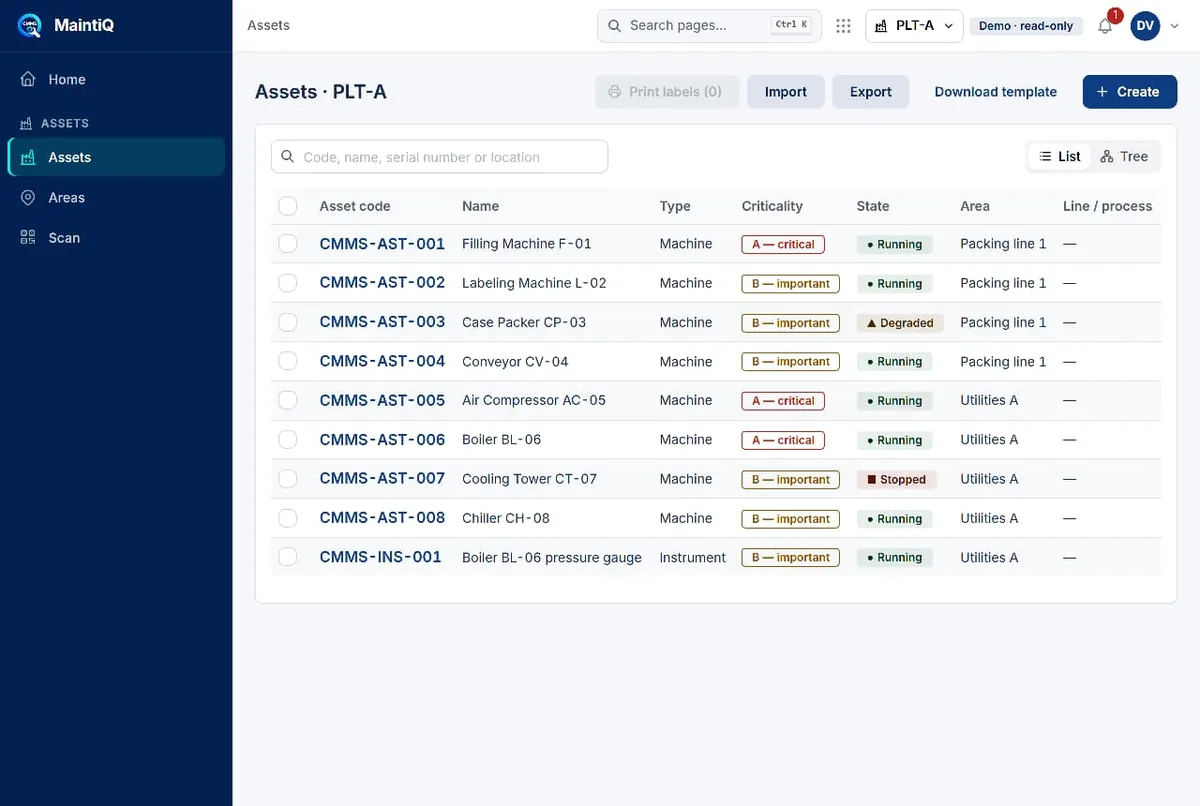Screen dimensions: 1200x806
Task: Open the notifications bell
Action: pos(1105,26)
